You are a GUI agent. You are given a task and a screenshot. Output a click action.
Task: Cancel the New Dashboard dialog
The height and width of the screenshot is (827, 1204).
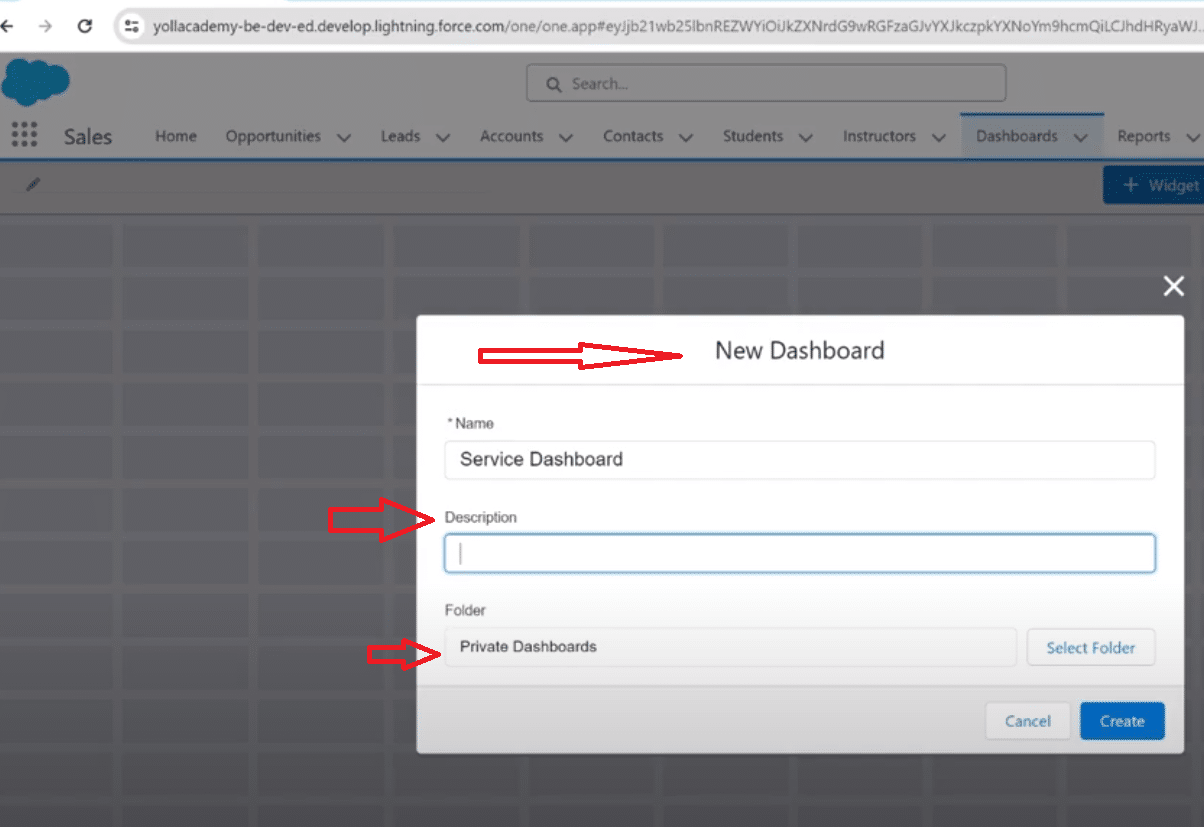(x=1028, y=721)
